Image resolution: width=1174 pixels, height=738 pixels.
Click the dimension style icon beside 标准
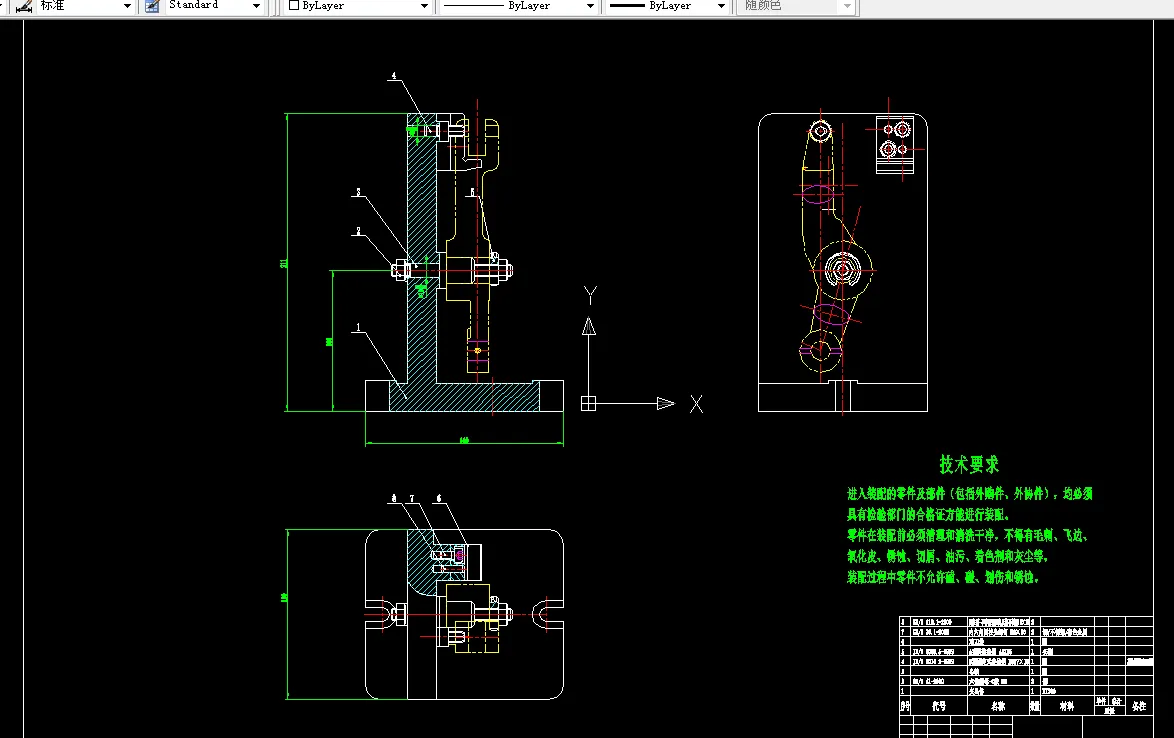tap(24, 6)
